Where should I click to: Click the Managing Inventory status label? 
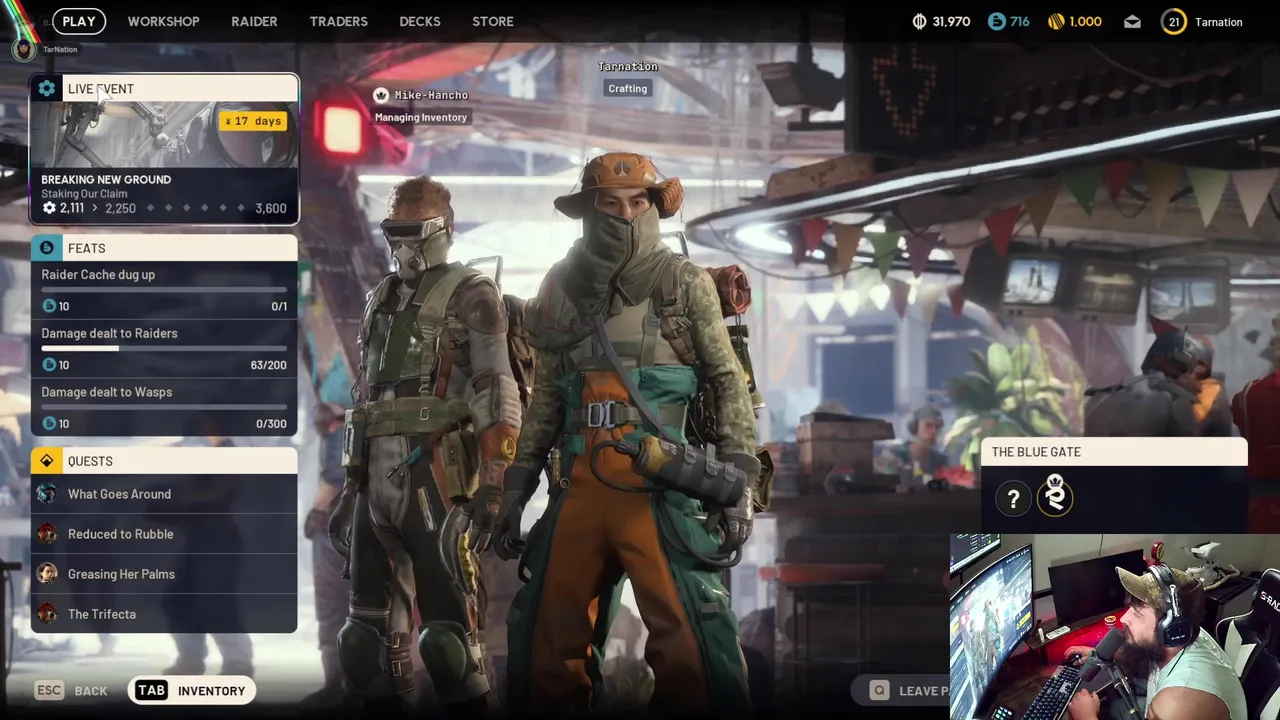420,117
